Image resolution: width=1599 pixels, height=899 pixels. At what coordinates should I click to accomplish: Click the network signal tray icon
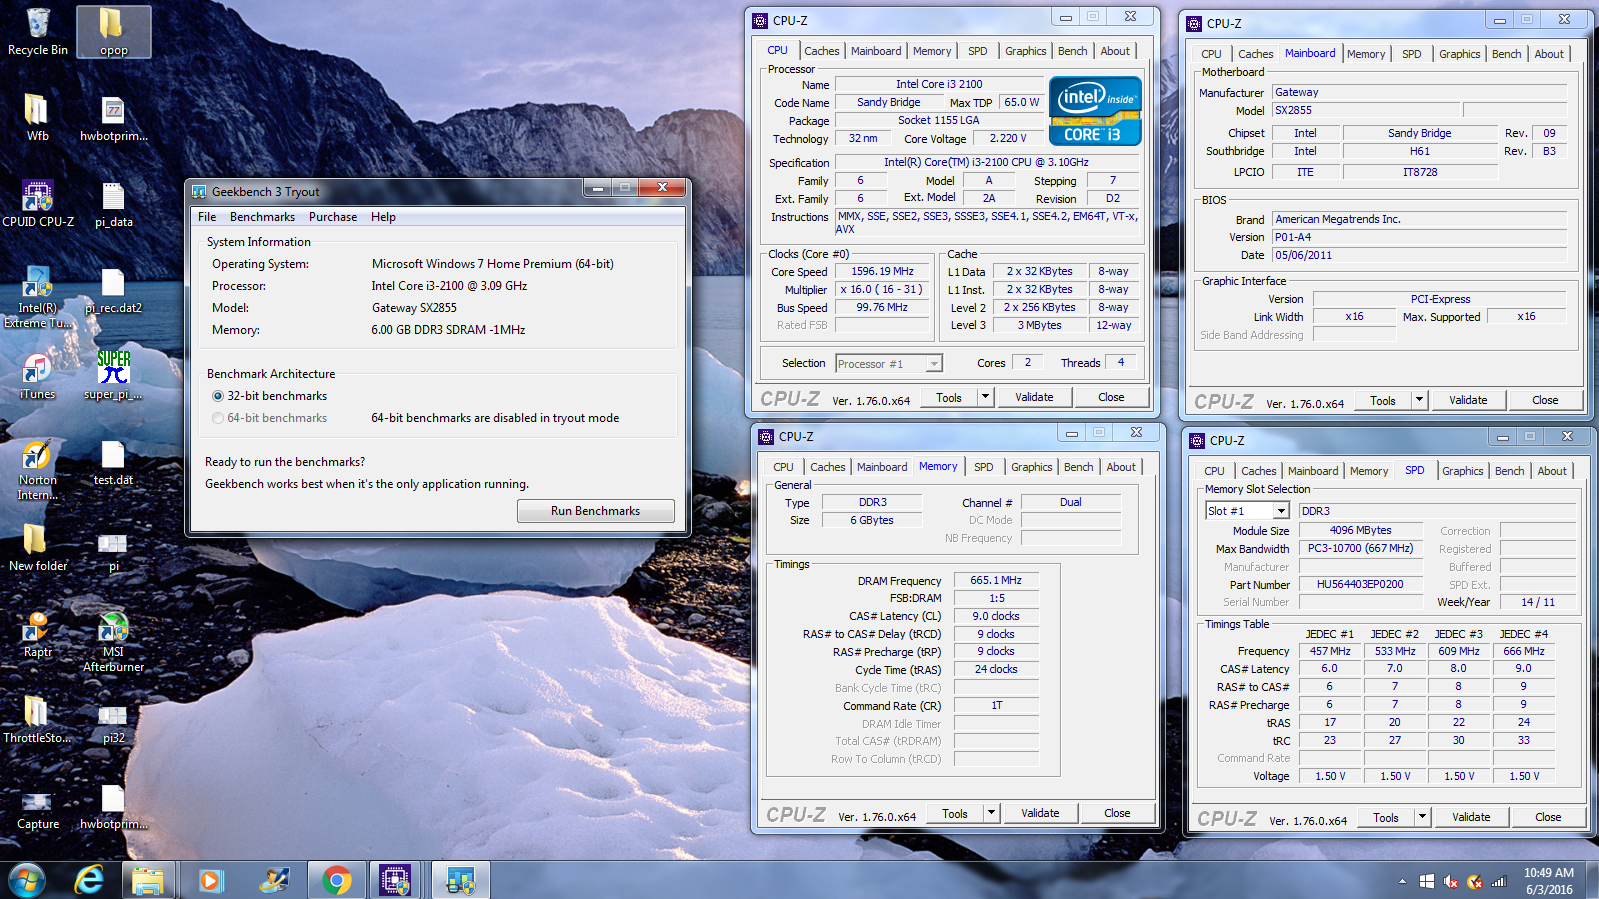(x=1499, y=881)
